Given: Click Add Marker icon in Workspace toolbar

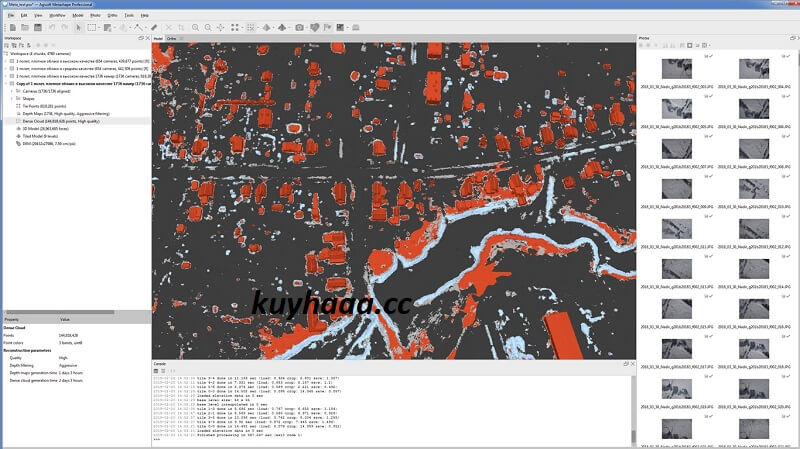Looking at the screenshot, I should coord(21,45).
